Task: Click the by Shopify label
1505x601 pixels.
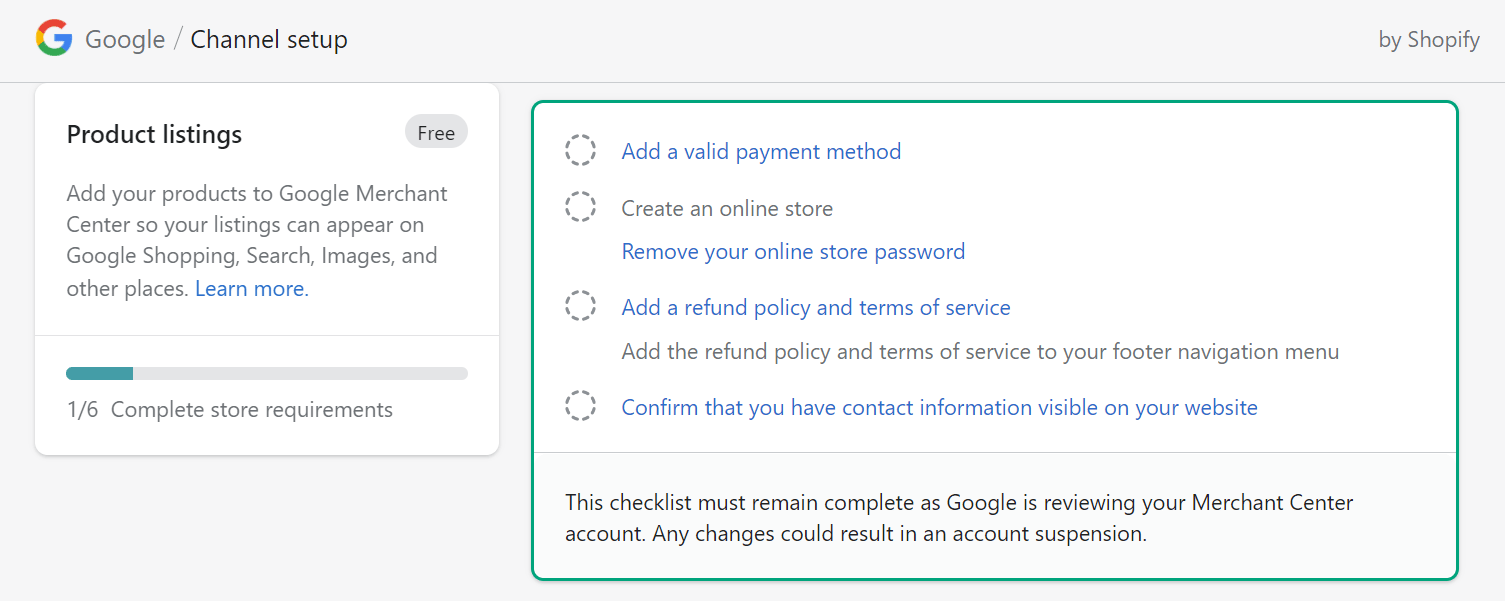Action: 1429,40
